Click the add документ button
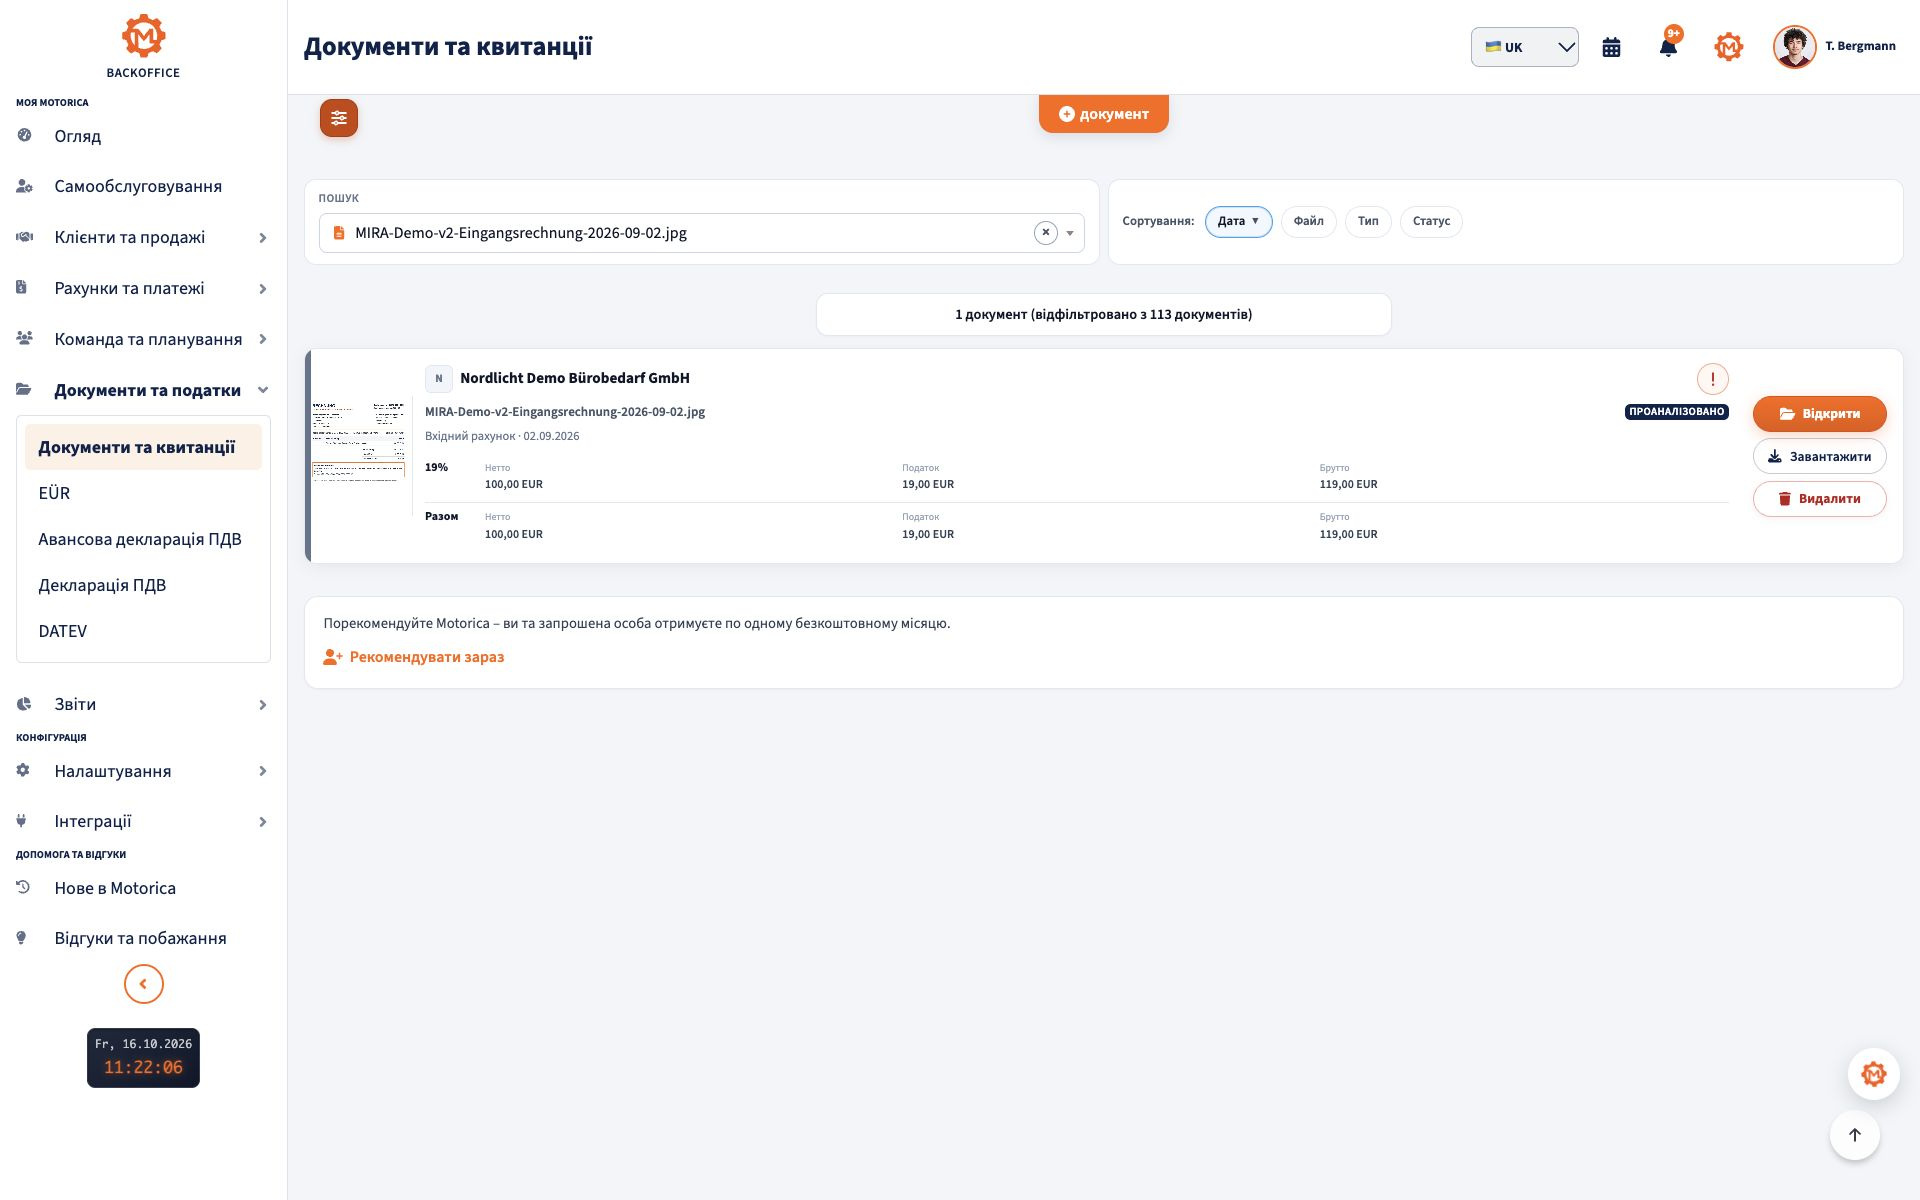The image size is (1920, 1200). [x=1103, y=114]
